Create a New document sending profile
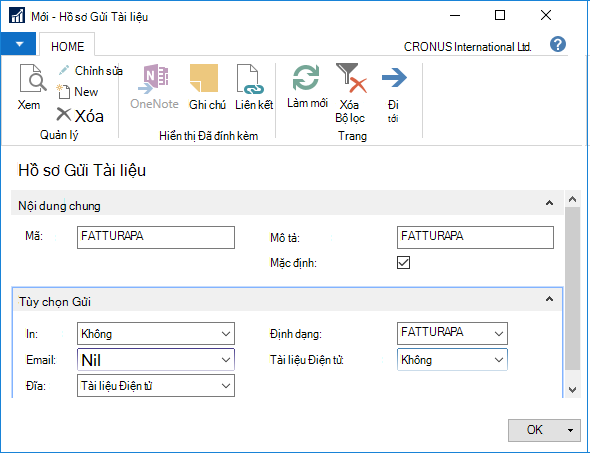590x454 pixels. 77,91
